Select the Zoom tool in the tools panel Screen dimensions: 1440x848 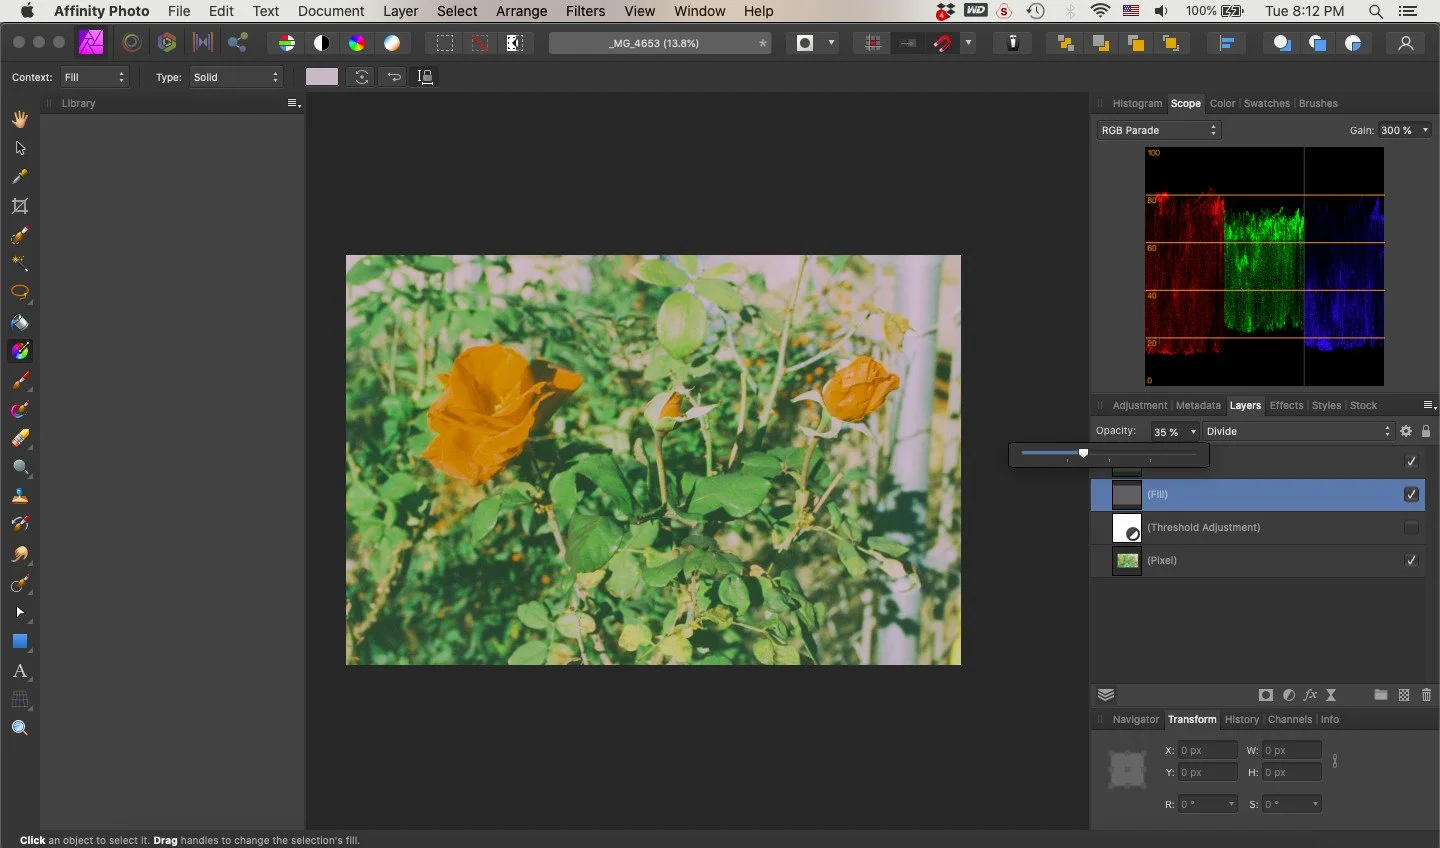(x=20, y=728)
